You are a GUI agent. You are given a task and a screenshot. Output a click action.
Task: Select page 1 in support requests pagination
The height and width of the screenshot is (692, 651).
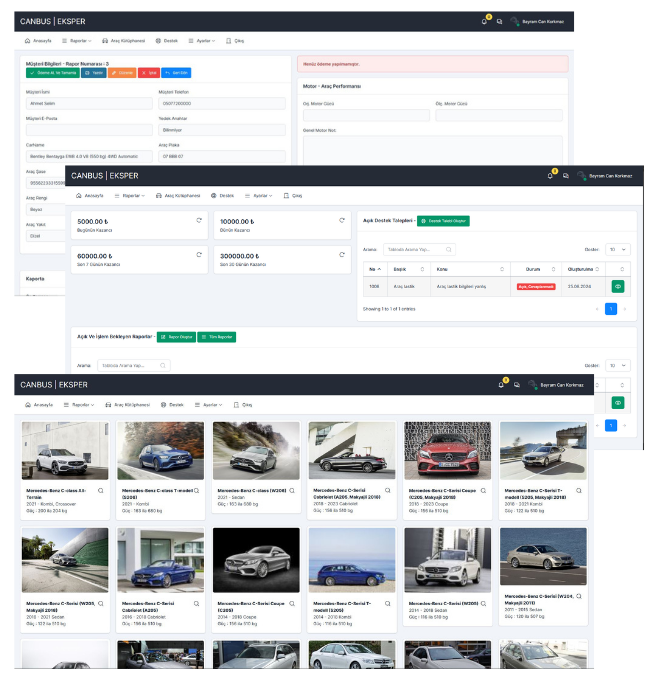pyautogui.click(x=611, y=309)
